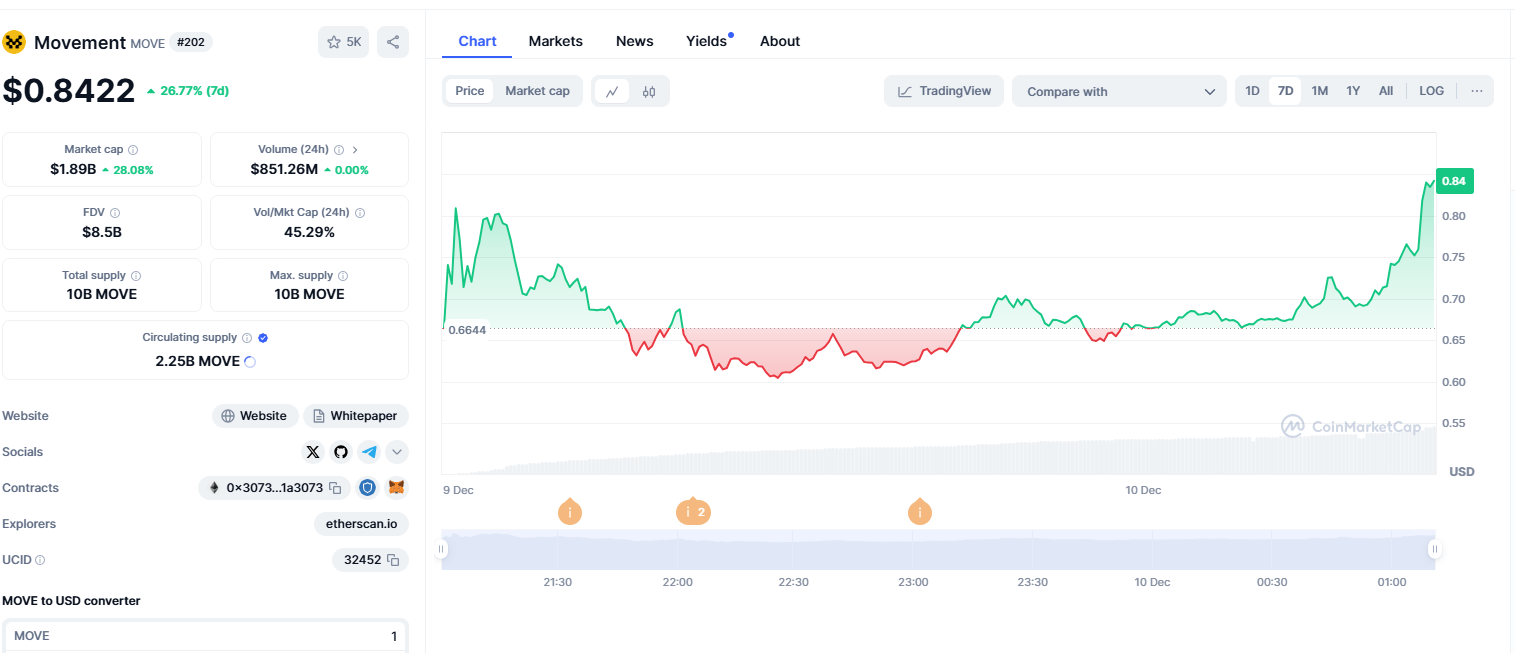
Task: Switch to candlestick chart icon
Action: pos(649,91)
